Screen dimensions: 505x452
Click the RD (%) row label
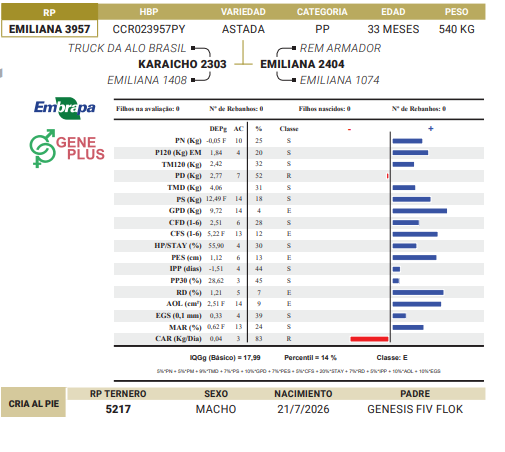click(189, 293)
